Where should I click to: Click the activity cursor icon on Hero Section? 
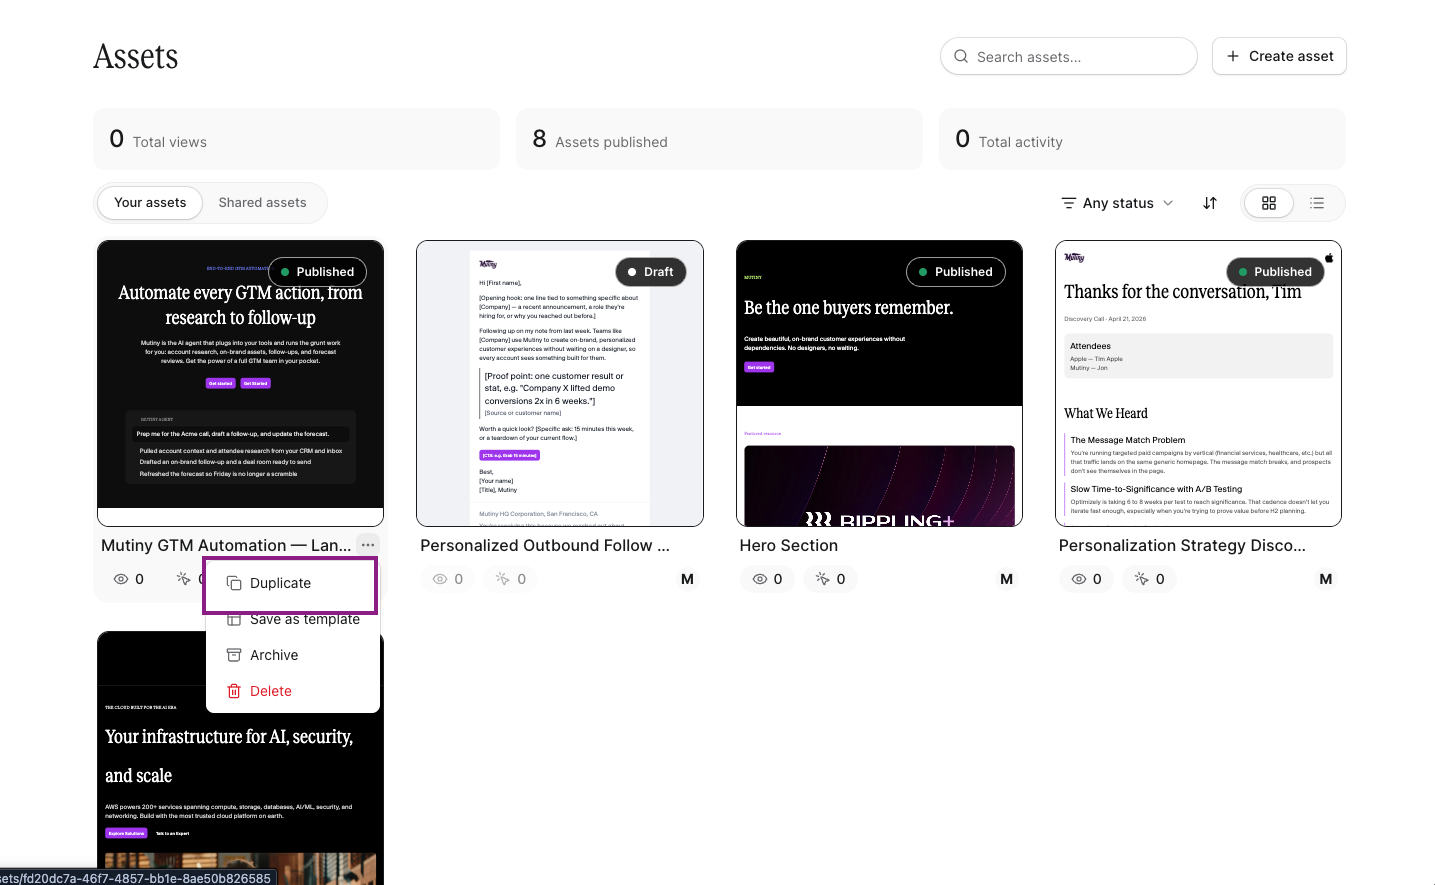pyautogui.click(x=822, y=579)
